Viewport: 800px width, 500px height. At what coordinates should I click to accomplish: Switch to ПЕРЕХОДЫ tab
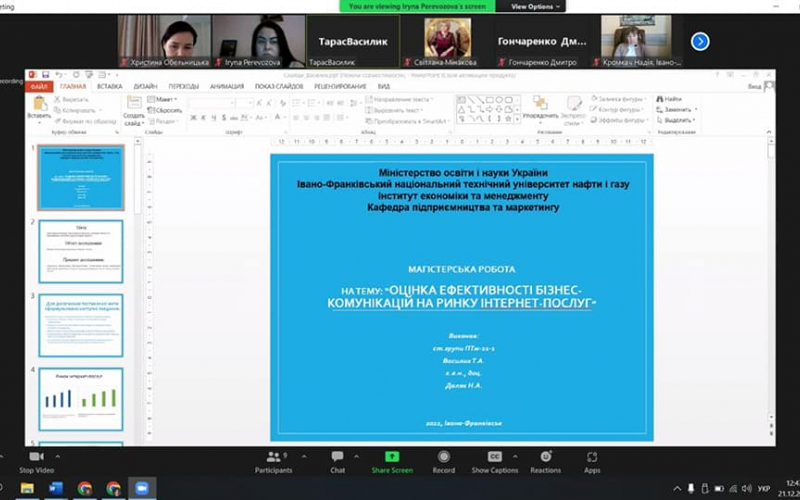(x=184, y=87)
